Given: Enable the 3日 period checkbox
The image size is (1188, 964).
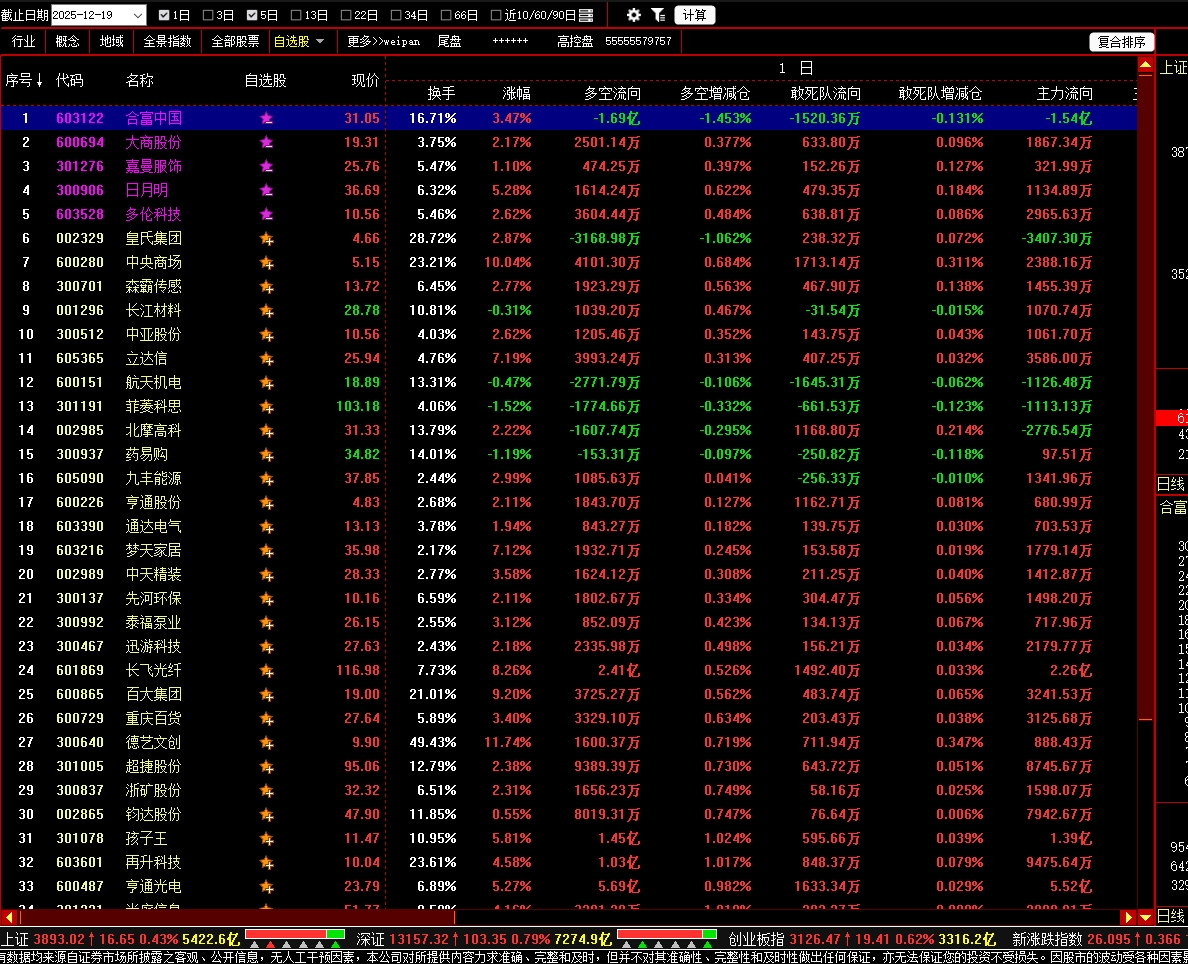Looking at the screenshot, I should pos(208,15).
